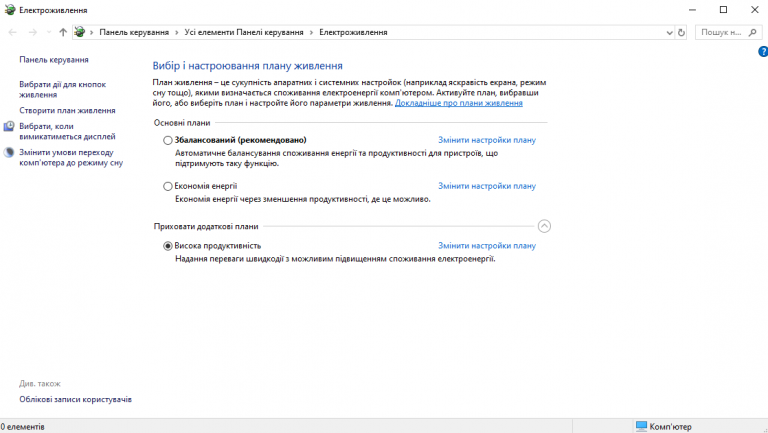Viewport: 768px width, 433px height.
Task: Click the sleep moon icon in sidebar
Action: pyautogui.click(x=9, y=152)
